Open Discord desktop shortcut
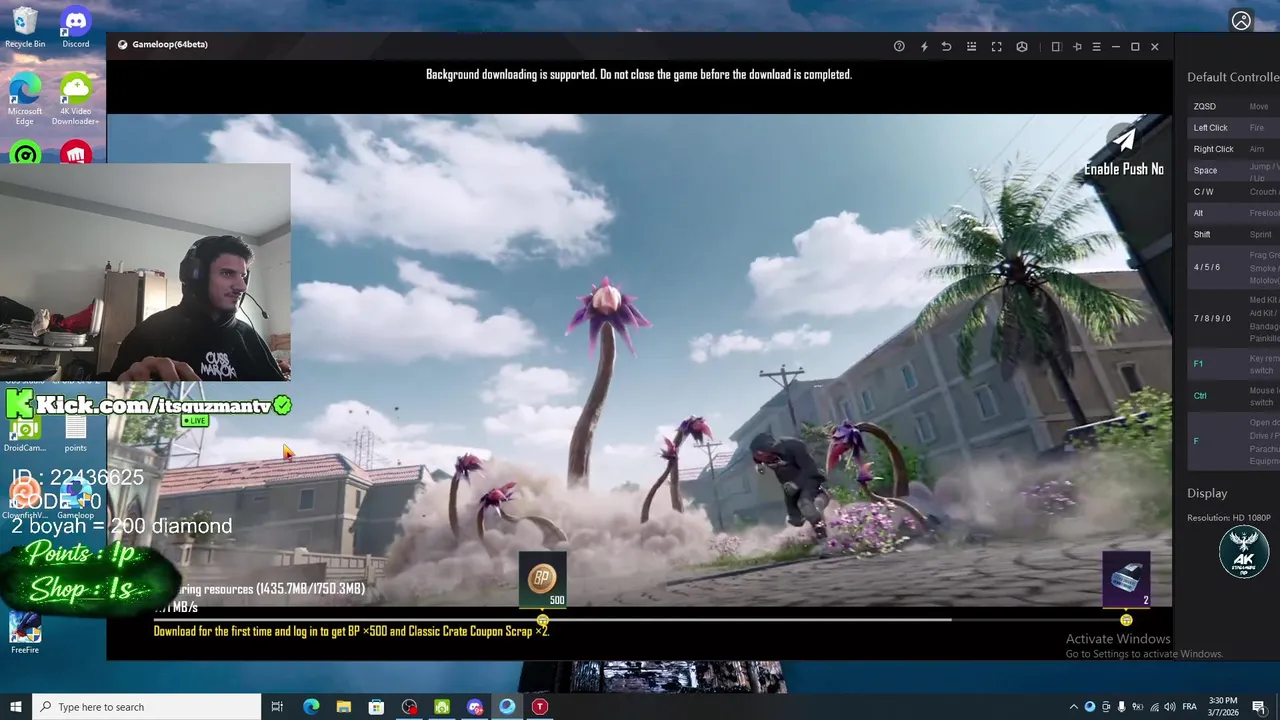This screenshot has height=720, width=1280. tap(76, 27)
